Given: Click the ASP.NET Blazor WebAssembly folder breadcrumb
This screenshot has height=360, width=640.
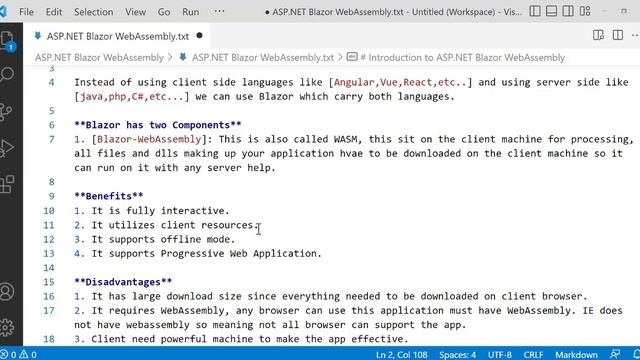Looking at the screenshot, I should tap(99, 58).
